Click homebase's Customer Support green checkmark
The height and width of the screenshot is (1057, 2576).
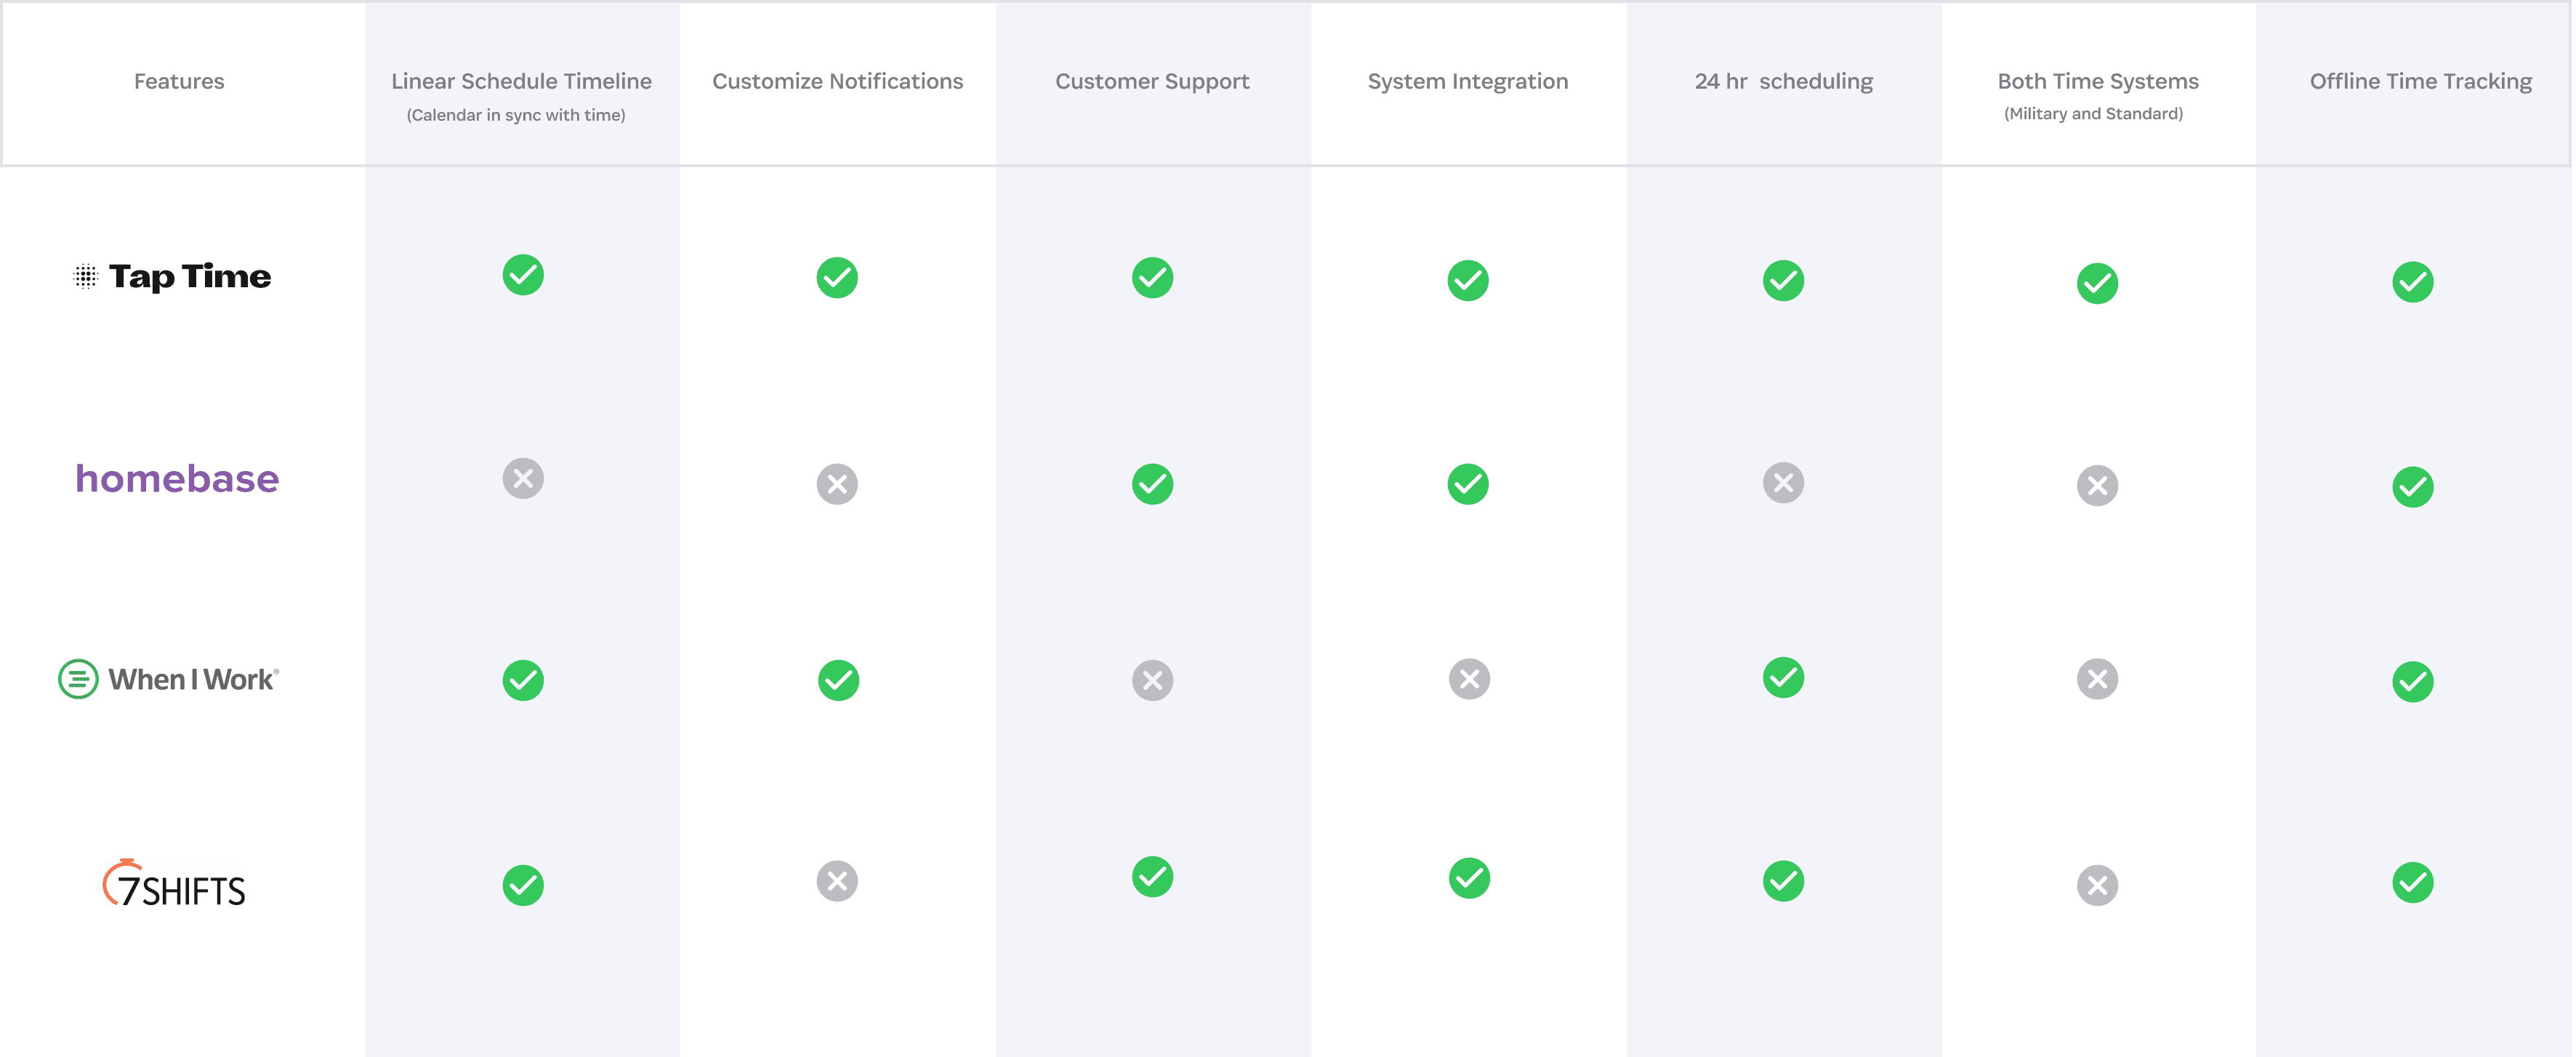click(1152, 484)
